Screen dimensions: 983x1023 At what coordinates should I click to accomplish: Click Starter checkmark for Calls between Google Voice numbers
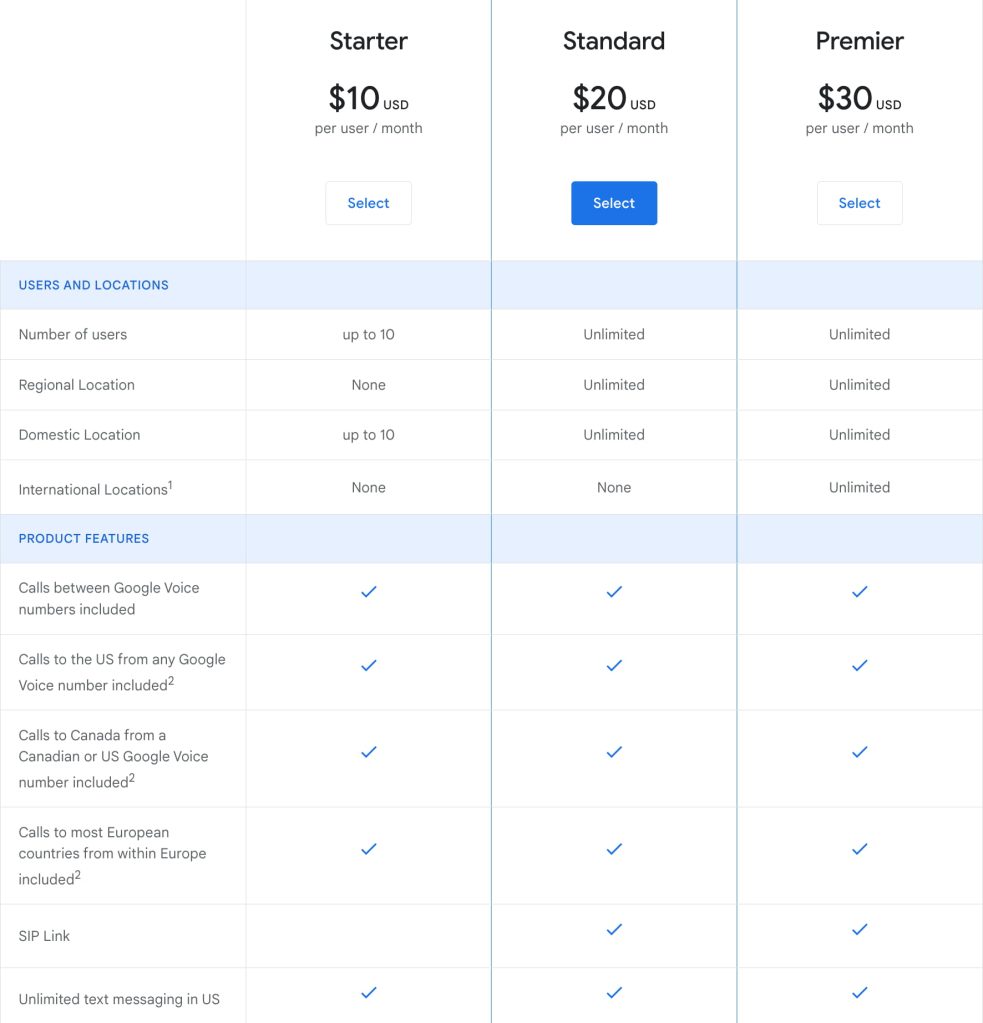click(368, 592)
